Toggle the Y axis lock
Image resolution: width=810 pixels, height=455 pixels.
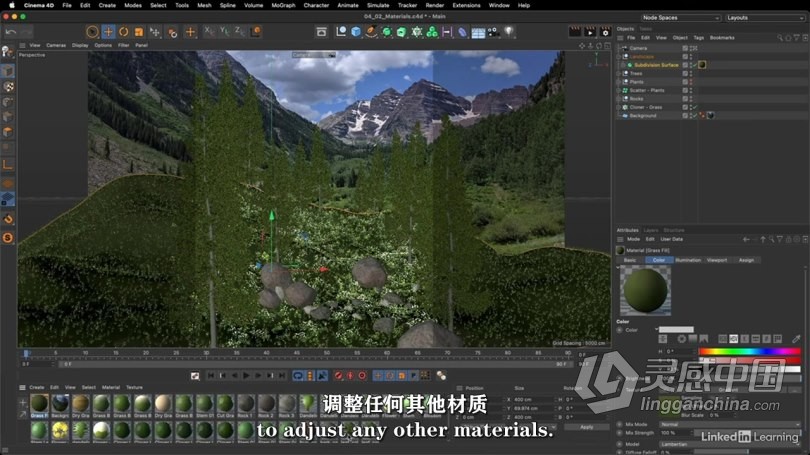pyautogui.click(x=224, y=32)
